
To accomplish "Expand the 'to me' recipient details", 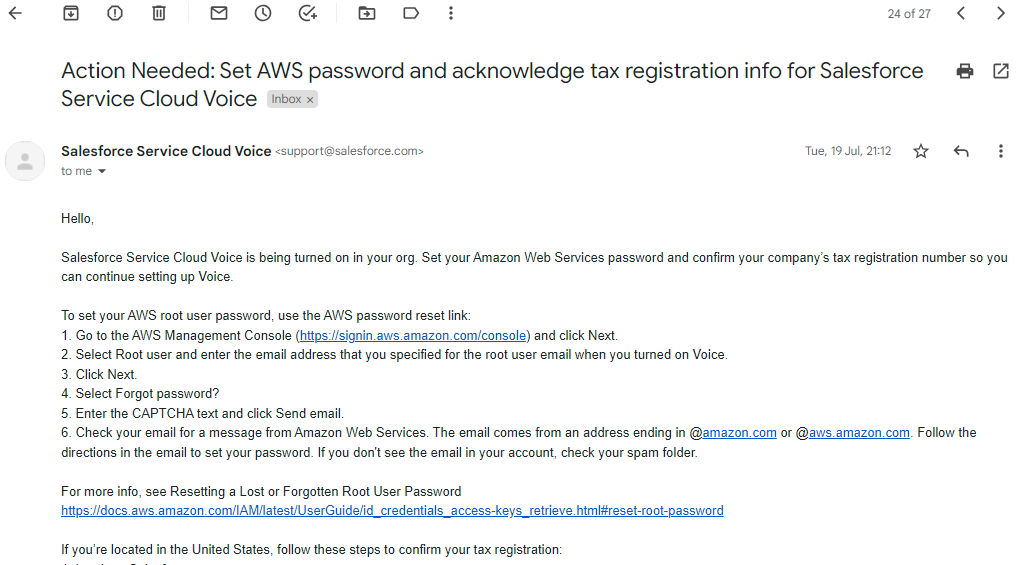I will [x=102, y=172].
